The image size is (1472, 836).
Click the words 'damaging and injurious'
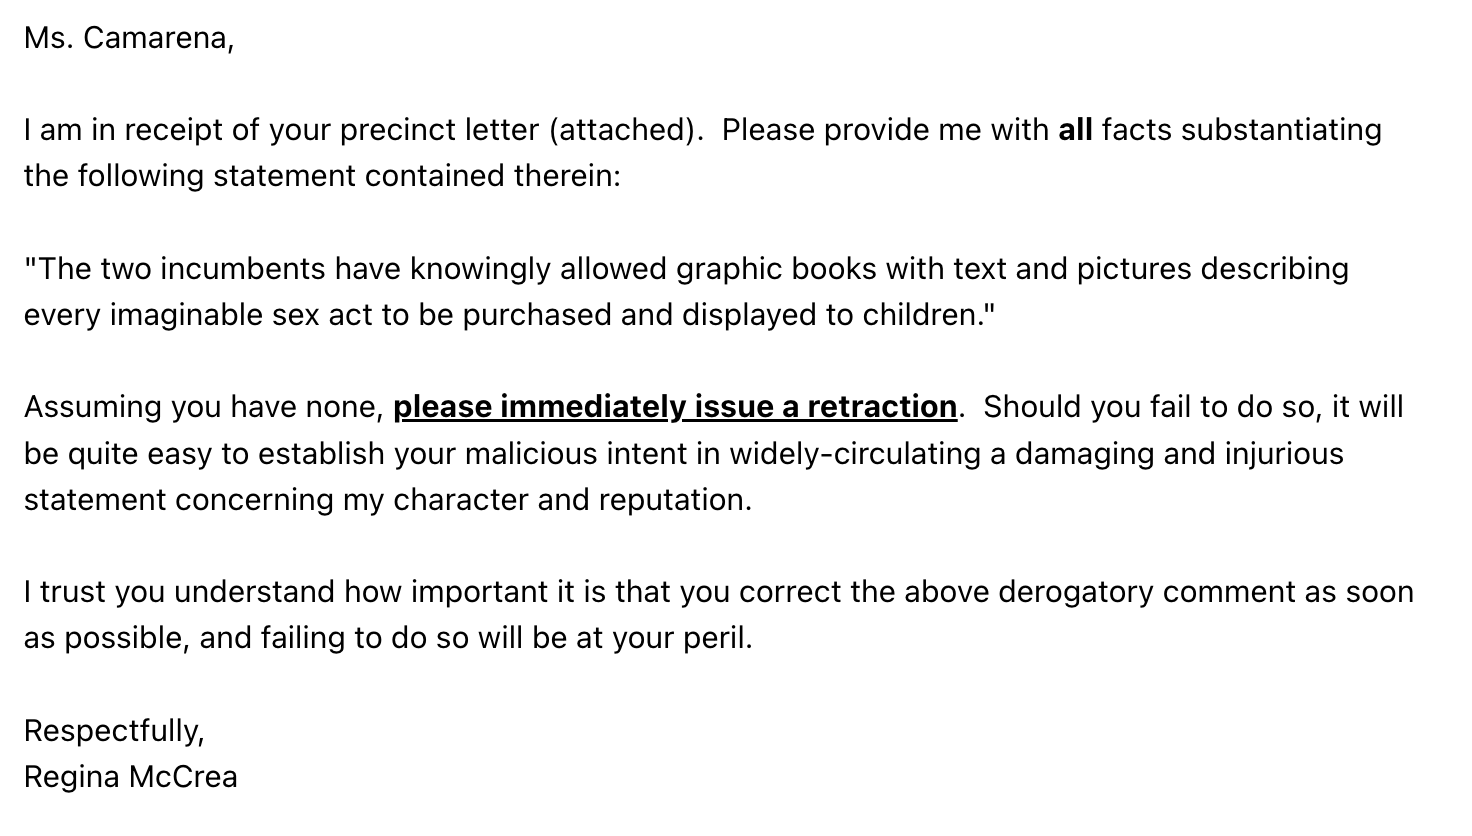point(1179,454)
